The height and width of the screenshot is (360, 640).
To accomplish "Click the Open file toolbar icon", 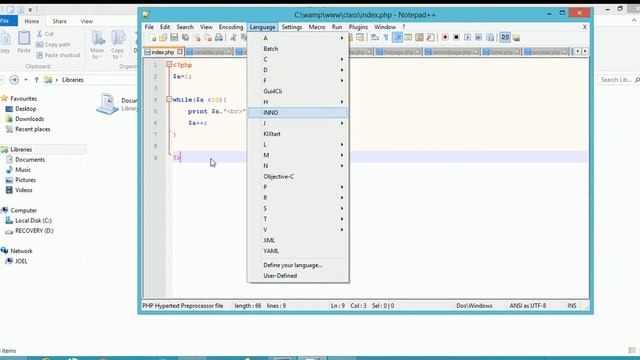I will (163, 38).
